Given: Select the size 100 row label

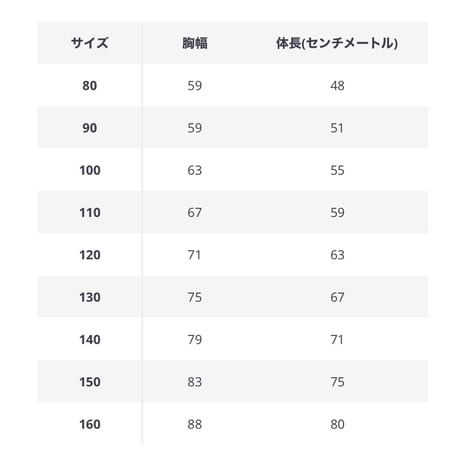Looking at the screenshot, I should pyautogui.click(x=90, y=170).
